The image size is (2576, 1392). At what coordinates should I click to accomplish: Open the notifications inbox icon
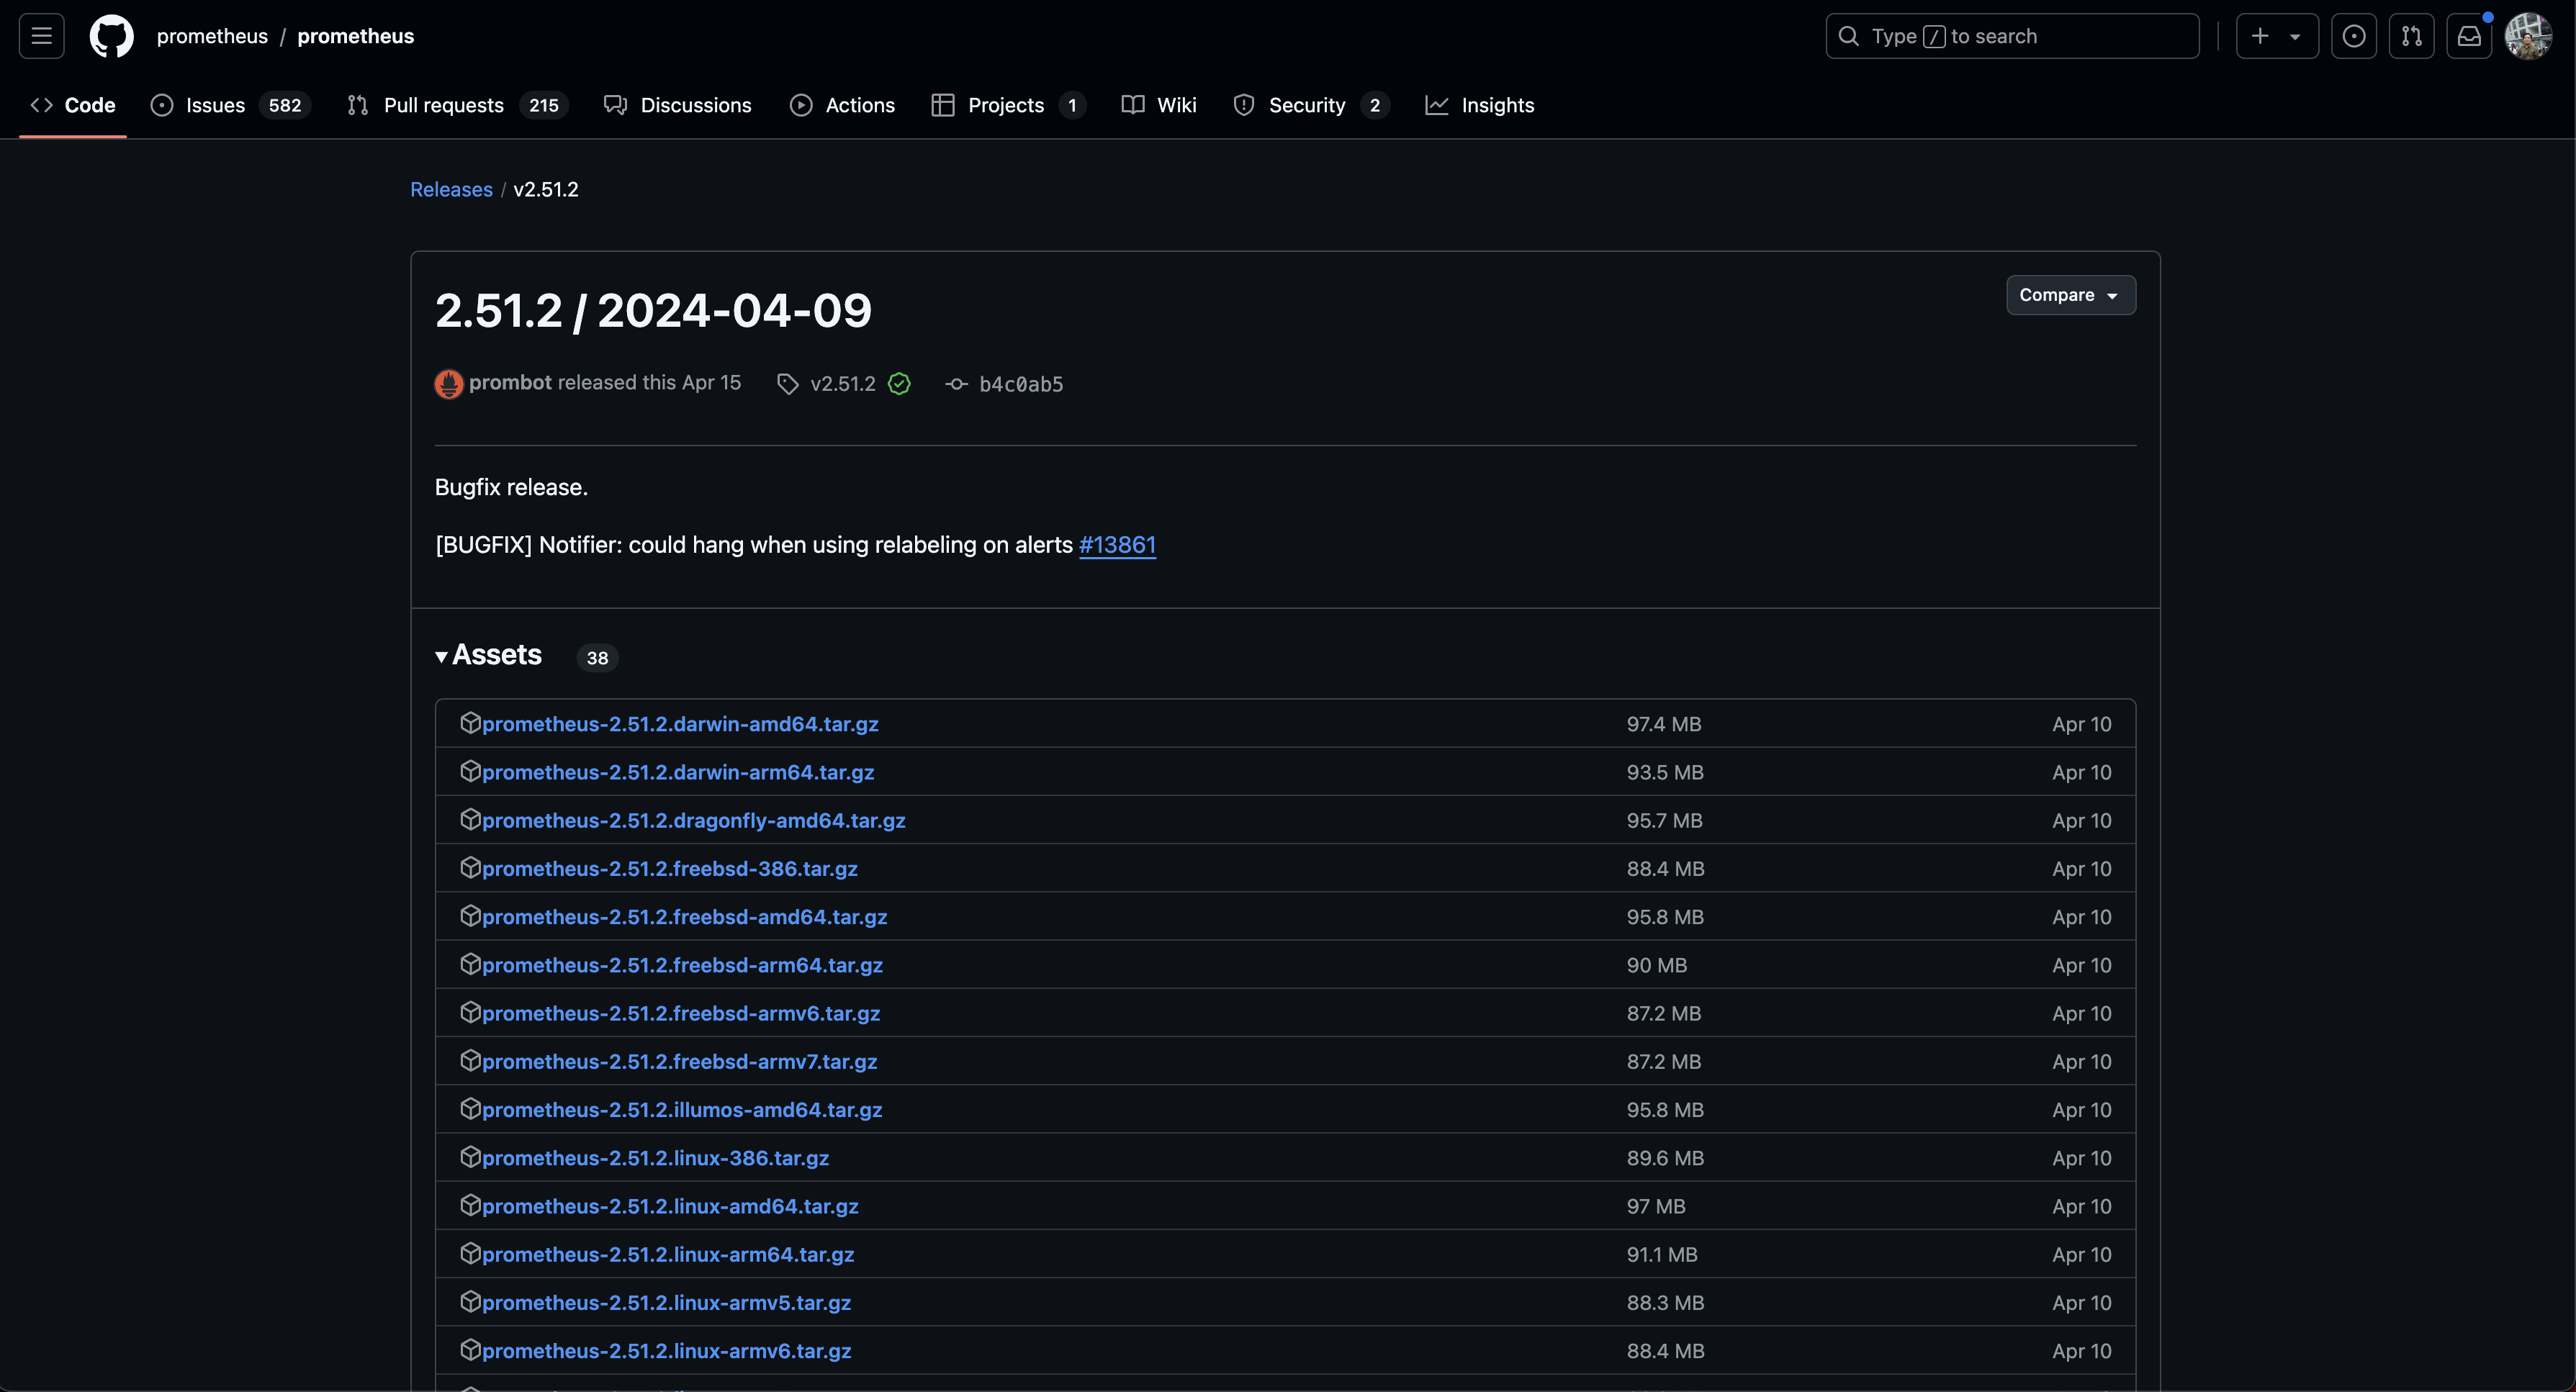click(x=2469, y=36)
